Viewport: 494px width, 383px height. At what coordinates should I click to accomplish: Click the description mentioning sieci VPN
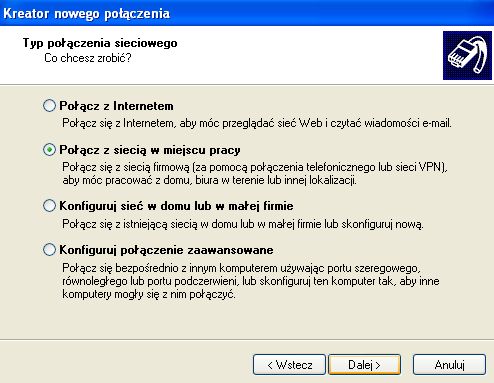coord(255,174)
